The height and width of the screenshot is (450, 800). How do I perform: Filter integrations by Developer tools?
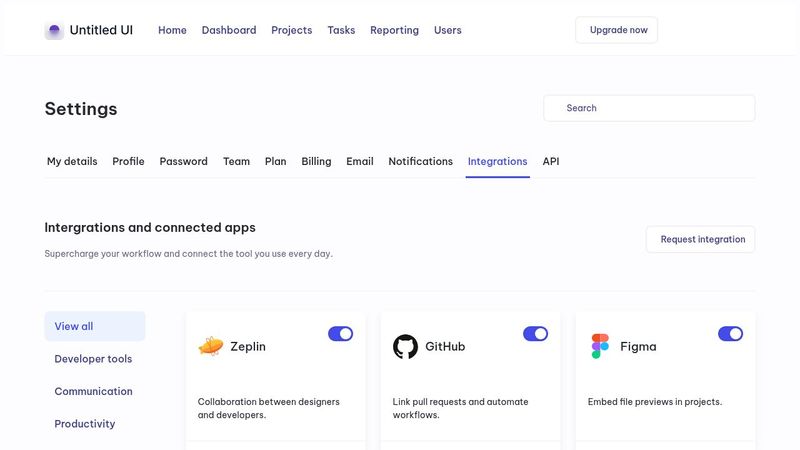[93, 359]
